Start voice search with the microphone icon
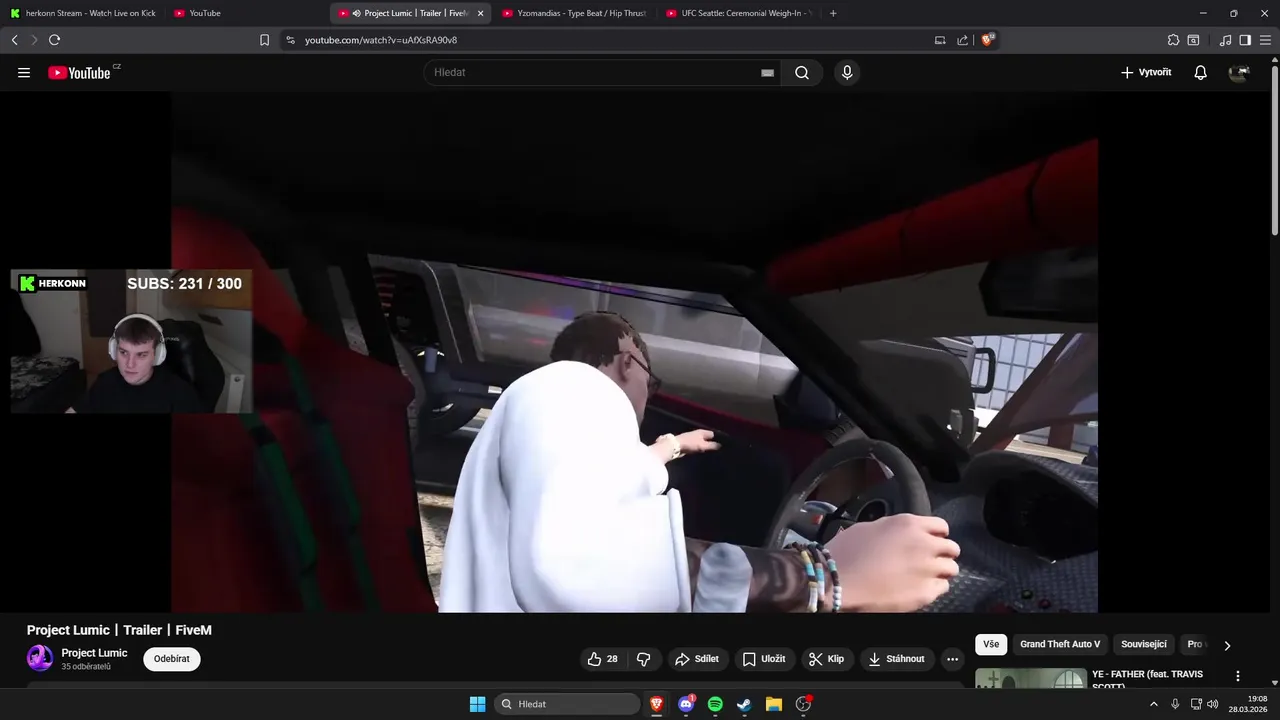This screenshot has width=1280, height=720. pos(847,72)
